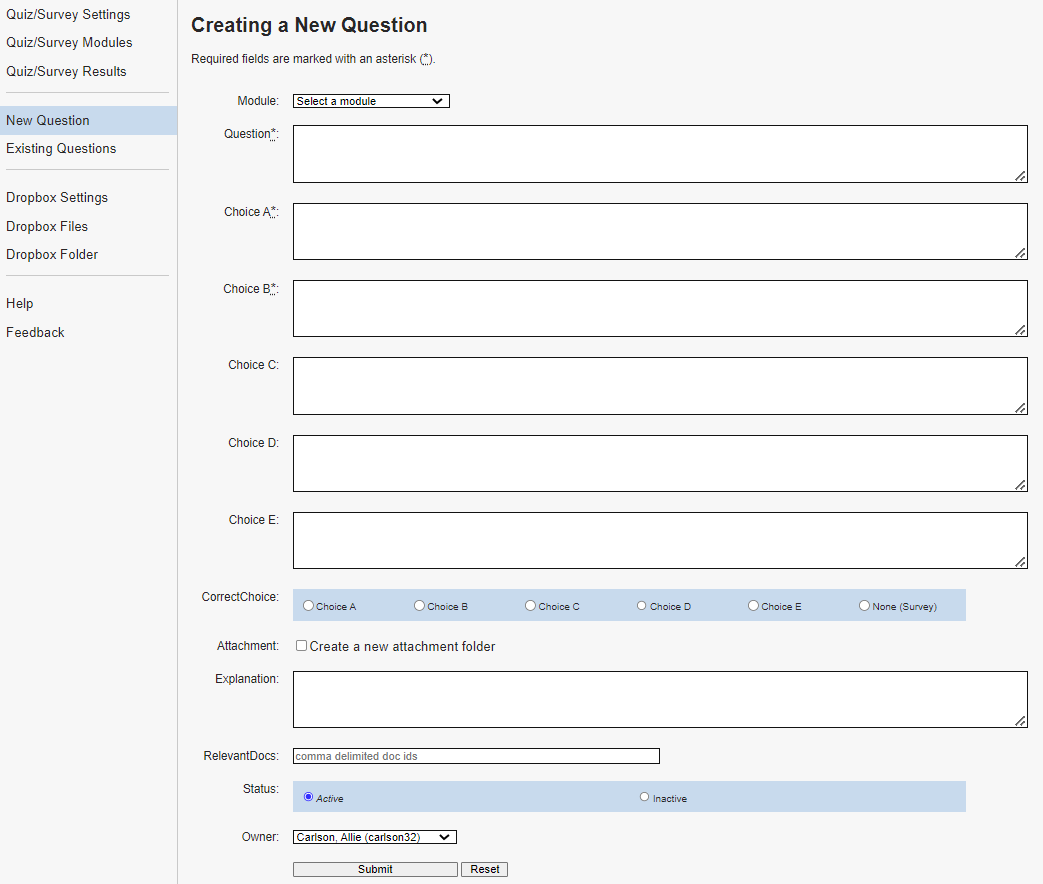This screenshot has width=1043, height=884.
Task: Click the Choice B box resize handle
Action: pyautogui.click(x=1020, y=330)
